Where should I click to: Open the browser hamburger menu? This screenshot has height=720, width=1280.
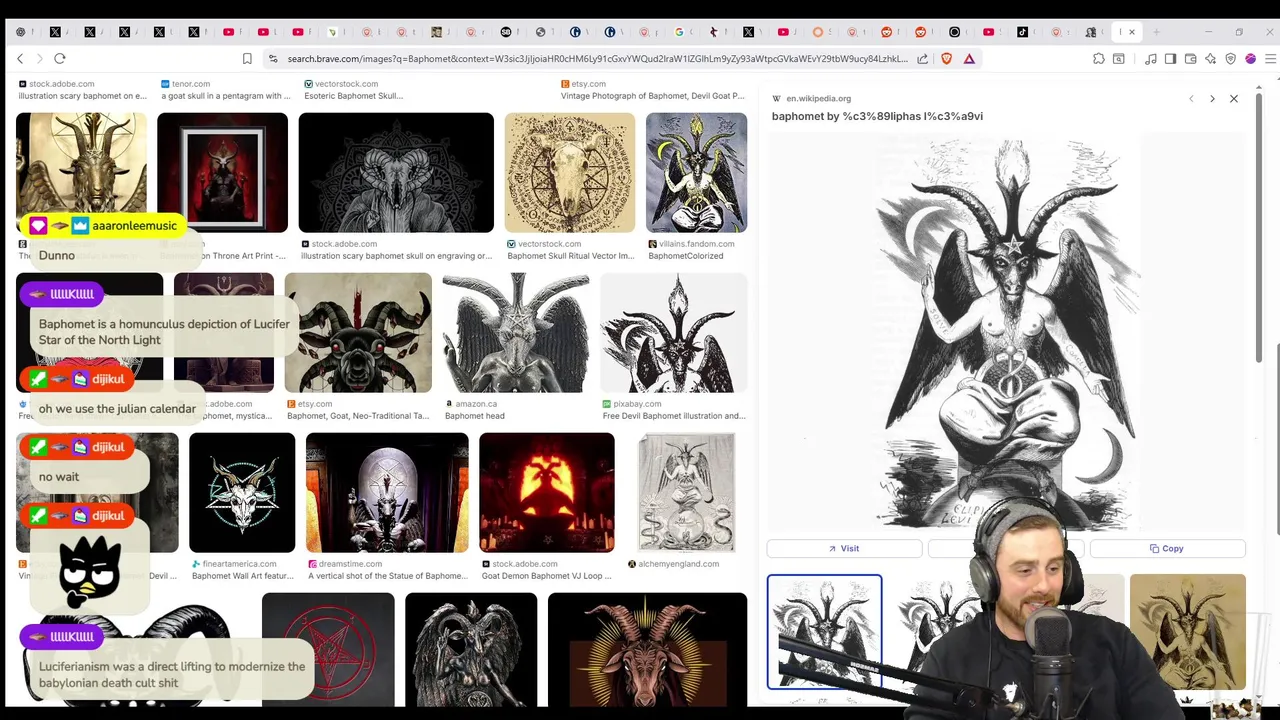pos(1270,59)
